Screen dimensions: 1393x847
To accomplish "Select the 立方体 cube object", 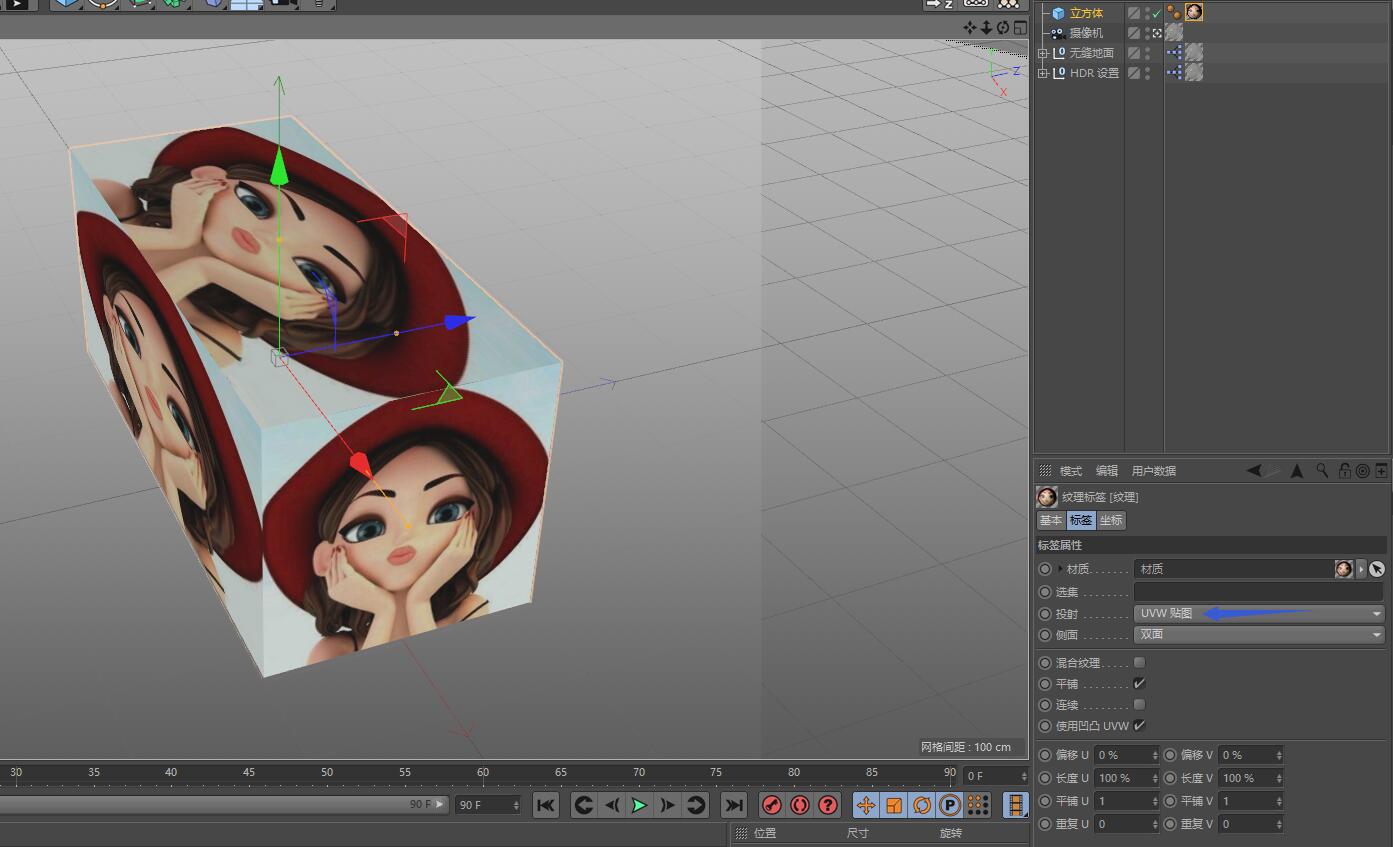I will pyautogui.click(x=1086, y=13).
